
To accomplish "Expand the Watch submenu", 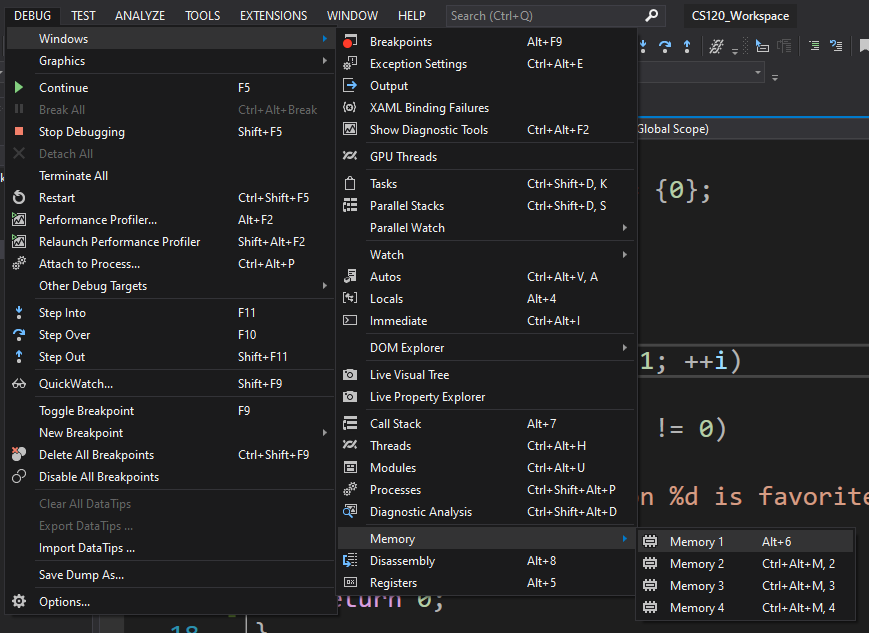I will 485,255.
